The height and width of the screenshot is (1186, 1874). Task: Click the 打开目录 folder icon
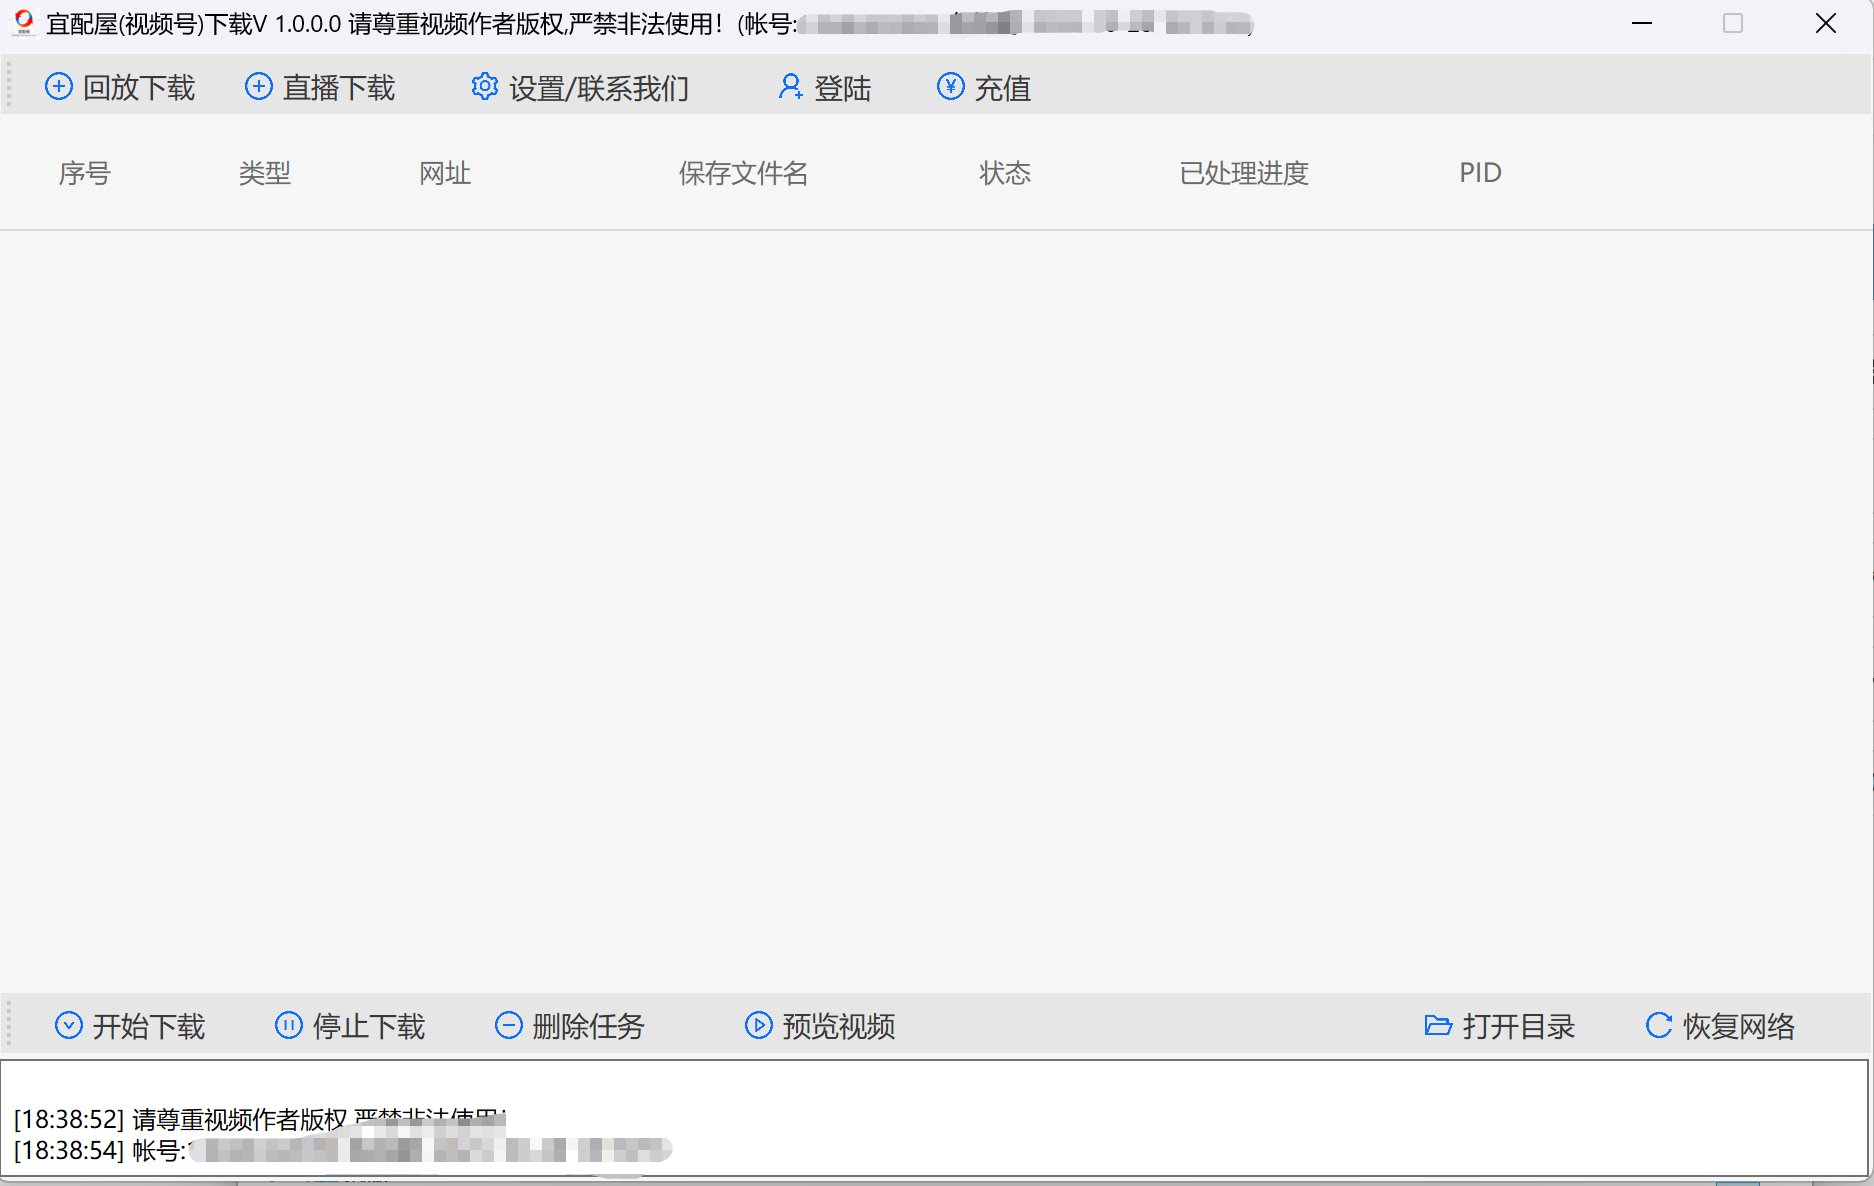click(1438, 1025)
